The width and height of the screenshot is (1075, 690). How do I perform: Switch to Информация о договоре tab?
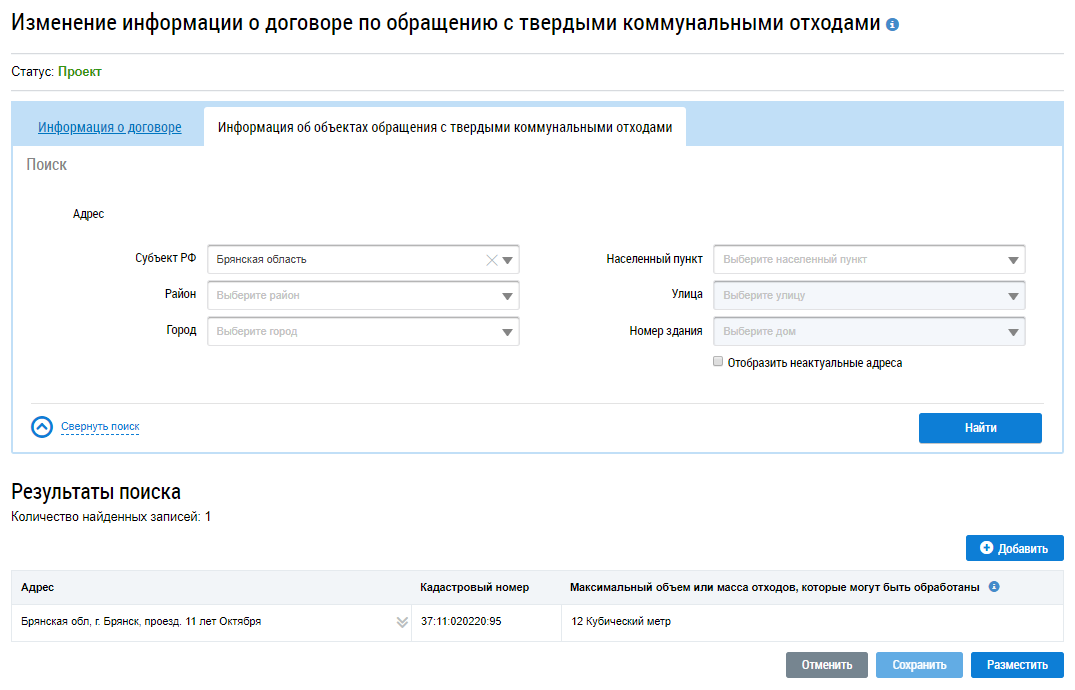click(x=110, y=128)
